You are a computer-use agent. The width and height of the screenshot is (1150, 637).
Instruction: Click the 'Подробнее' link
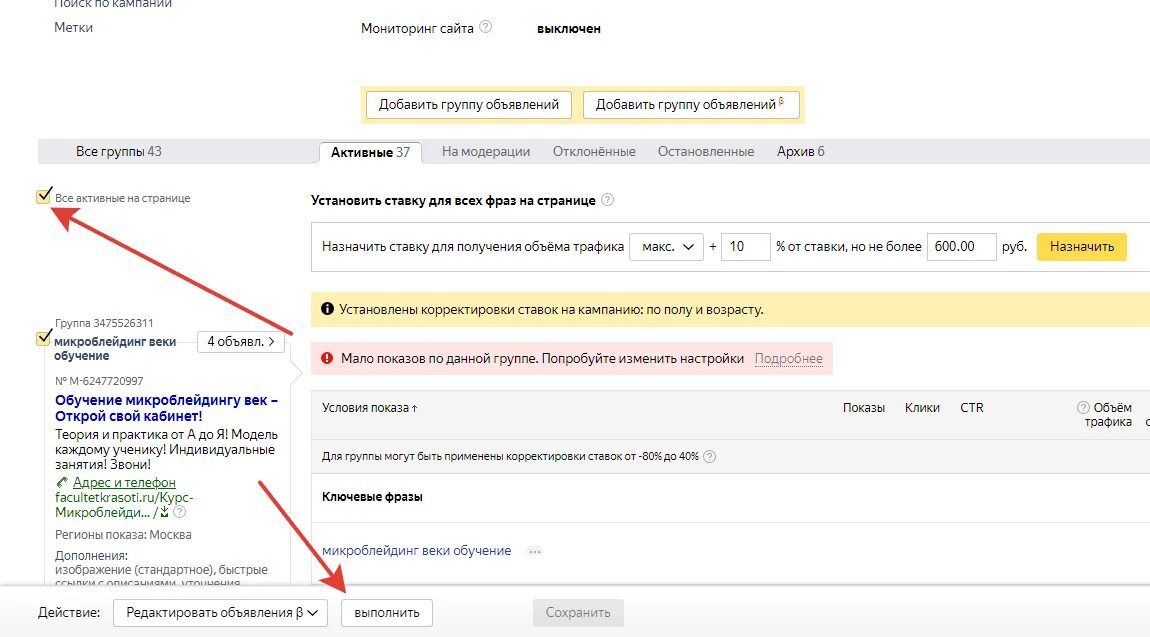[789, 359]
